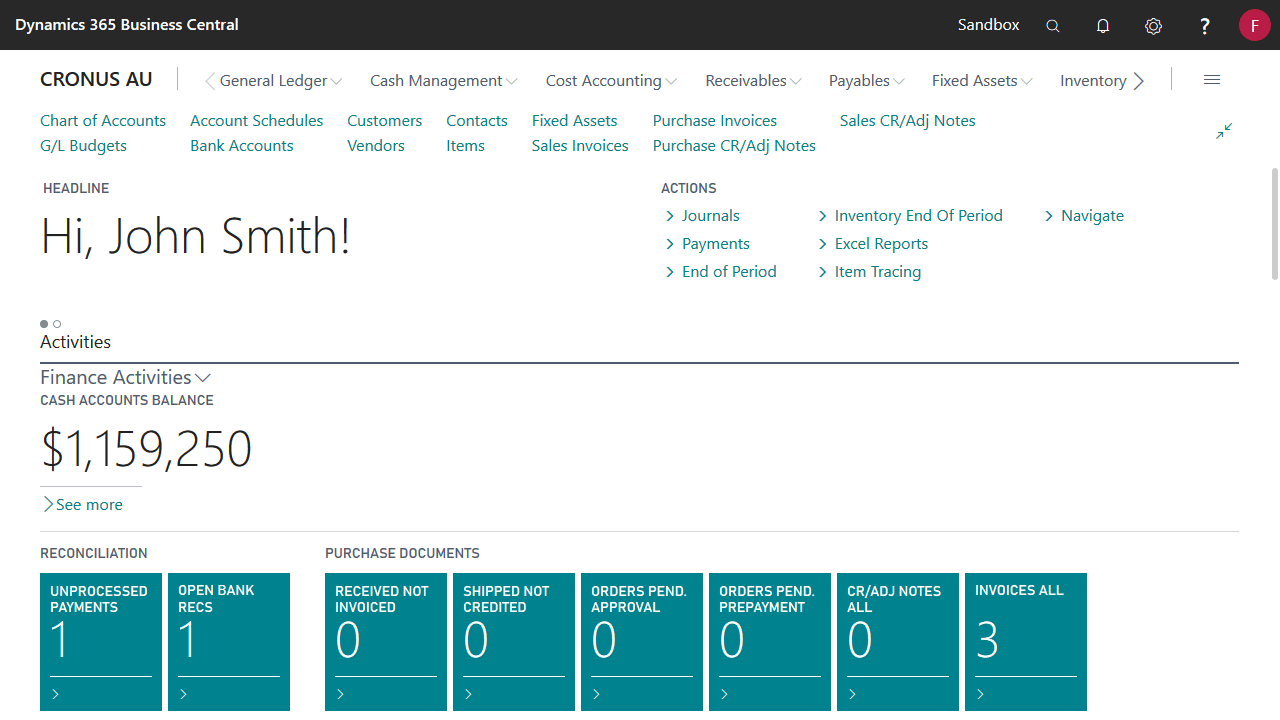
Task: Click the vertical page scrollbar
Action: (1274, 224)
